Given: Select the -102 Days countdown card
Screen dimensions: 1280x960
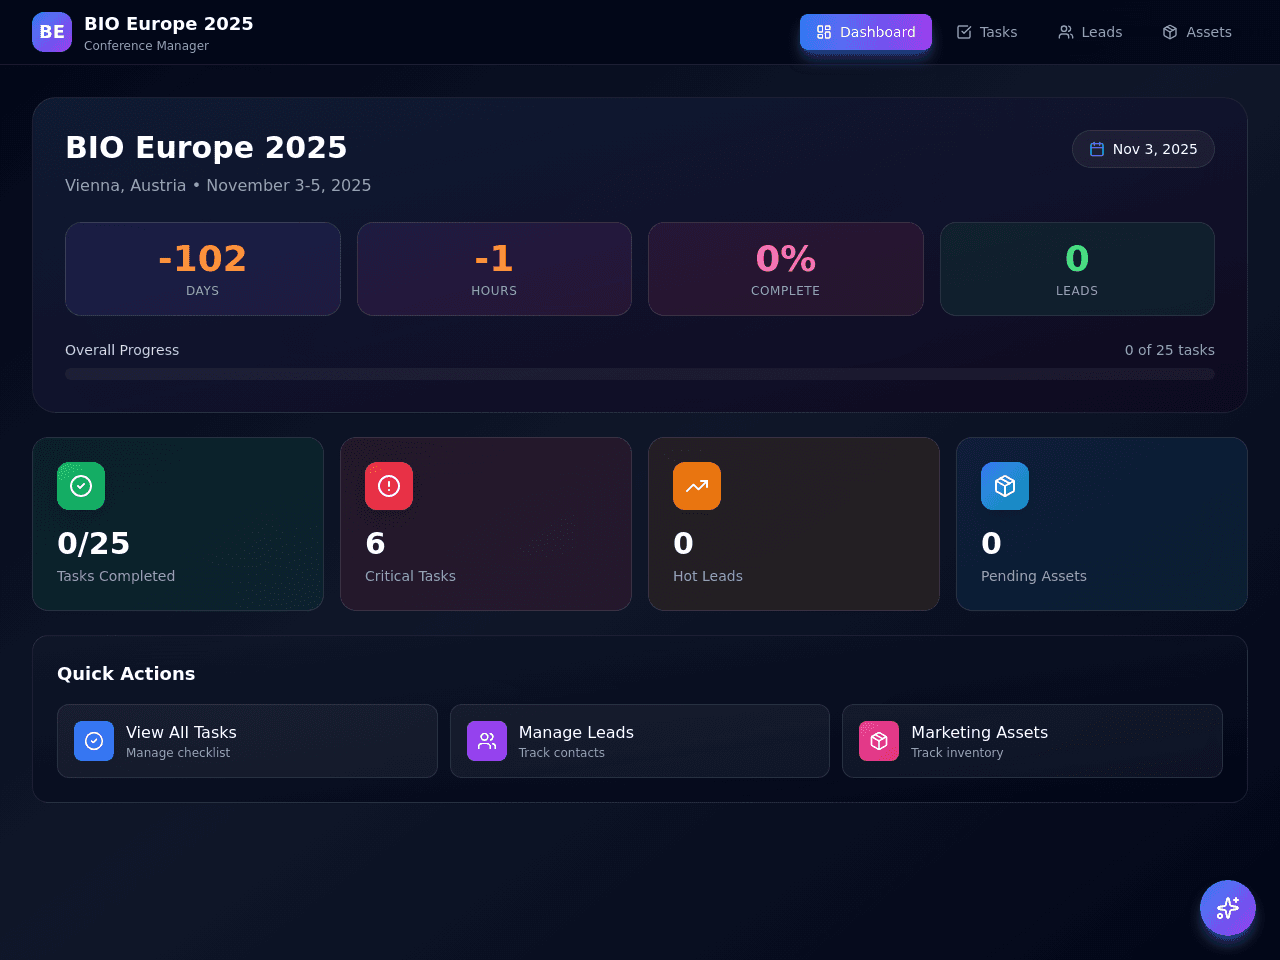Looking at the screenshot, I should tap(203, 269).
